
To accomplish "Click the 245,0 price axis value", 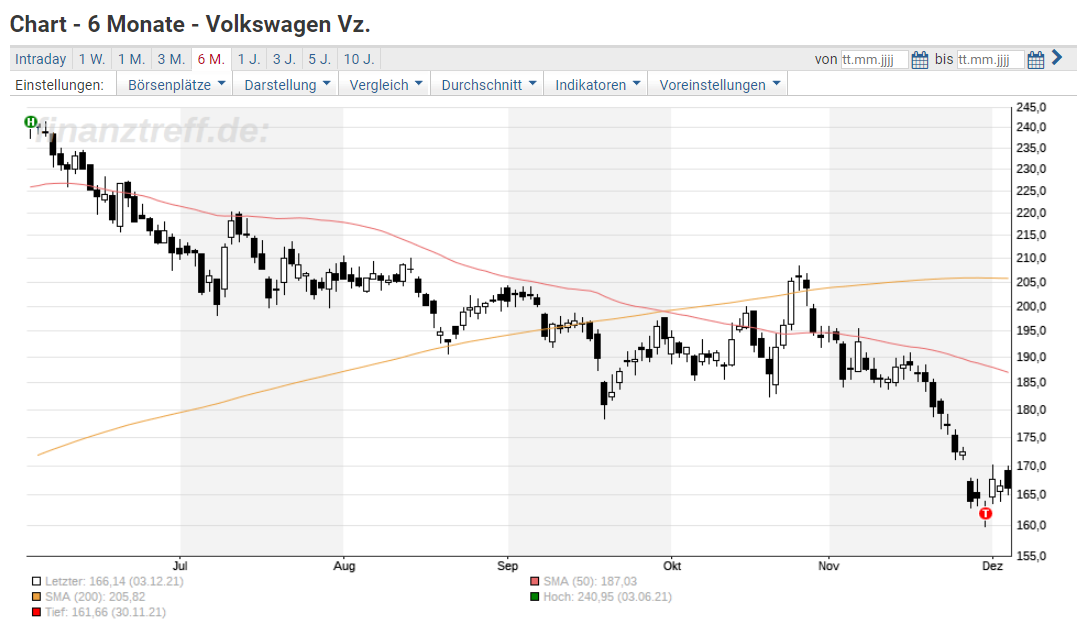I will point(1031,107).
